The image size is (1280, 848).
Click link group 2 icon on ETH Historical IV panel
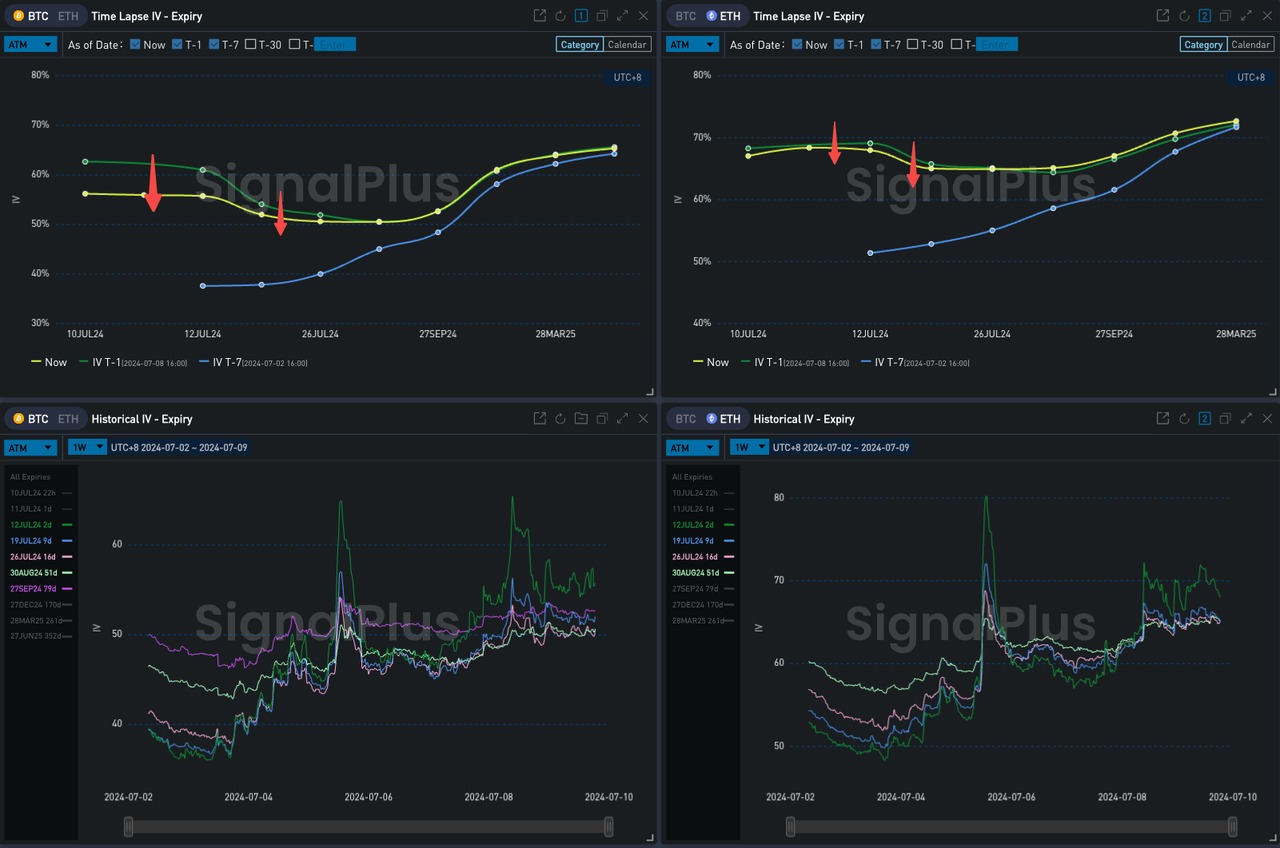(1204, 419)
